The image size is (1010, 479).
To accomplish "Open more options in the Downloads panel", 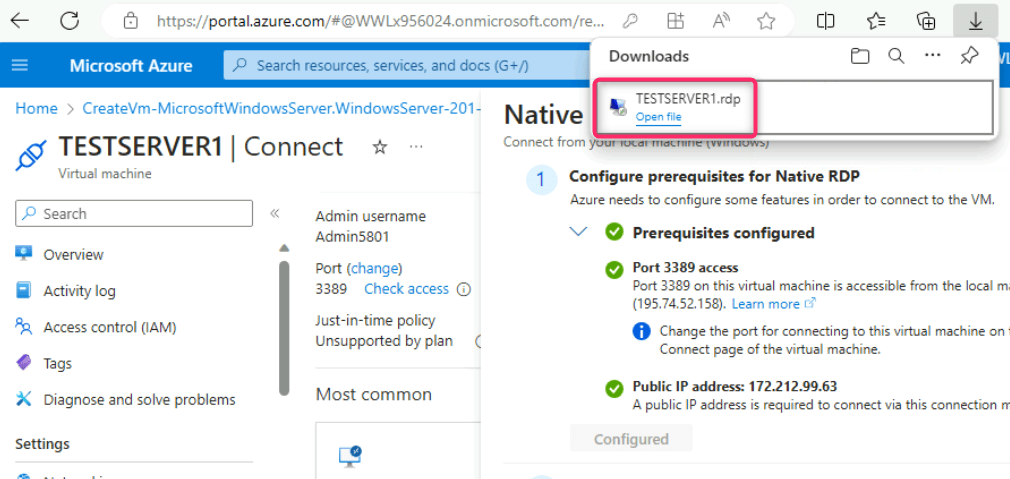I will pyautogui.click(x=932, y=56).
